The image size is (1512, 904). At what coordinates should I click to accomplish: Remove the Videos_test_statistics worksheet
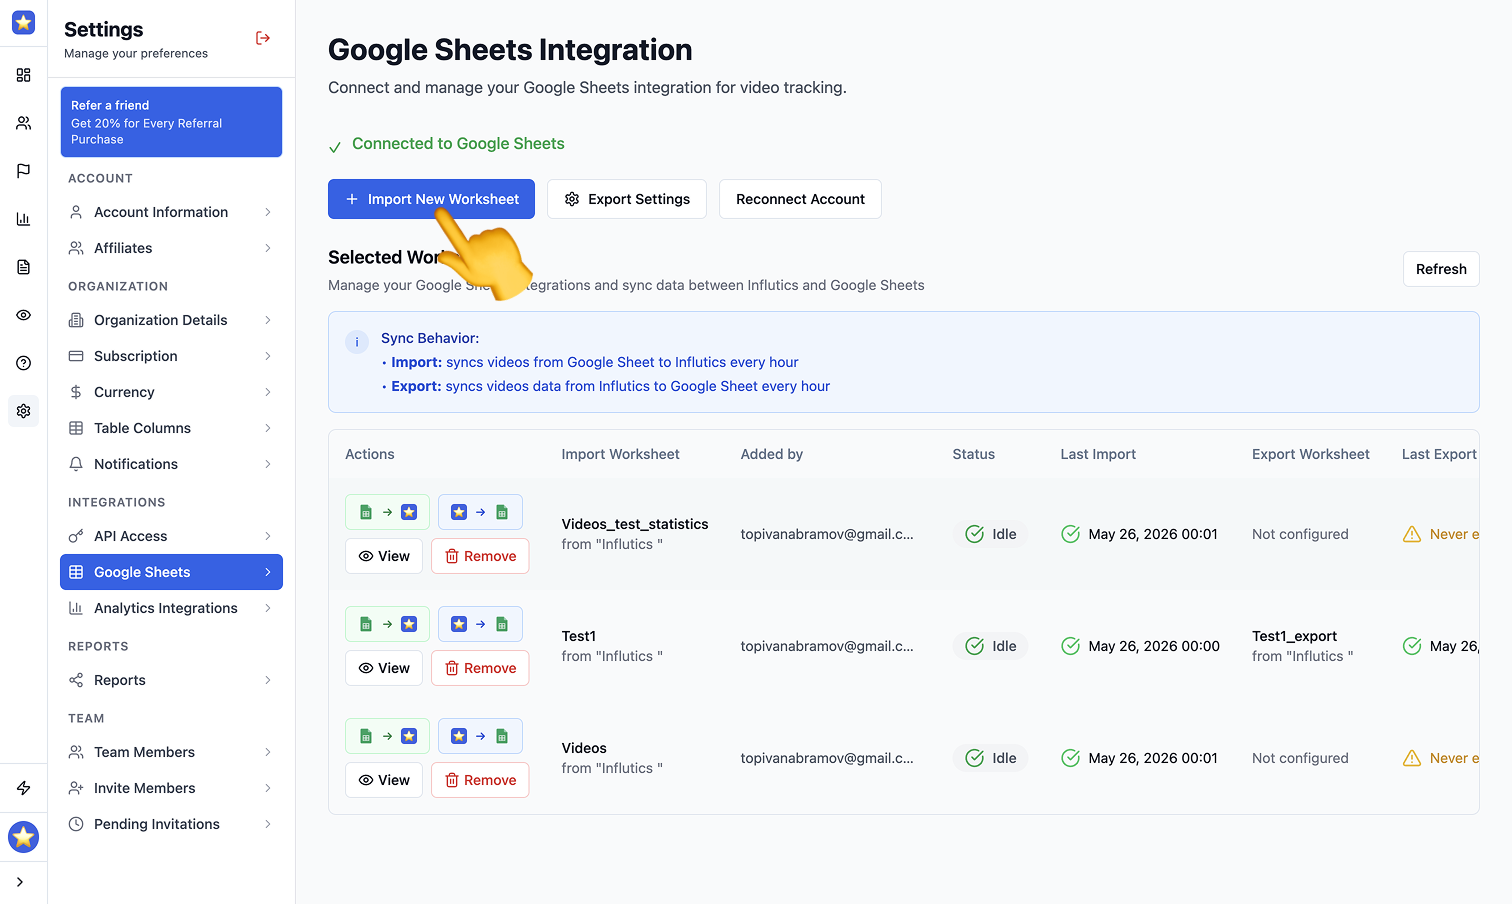[480, 556]
